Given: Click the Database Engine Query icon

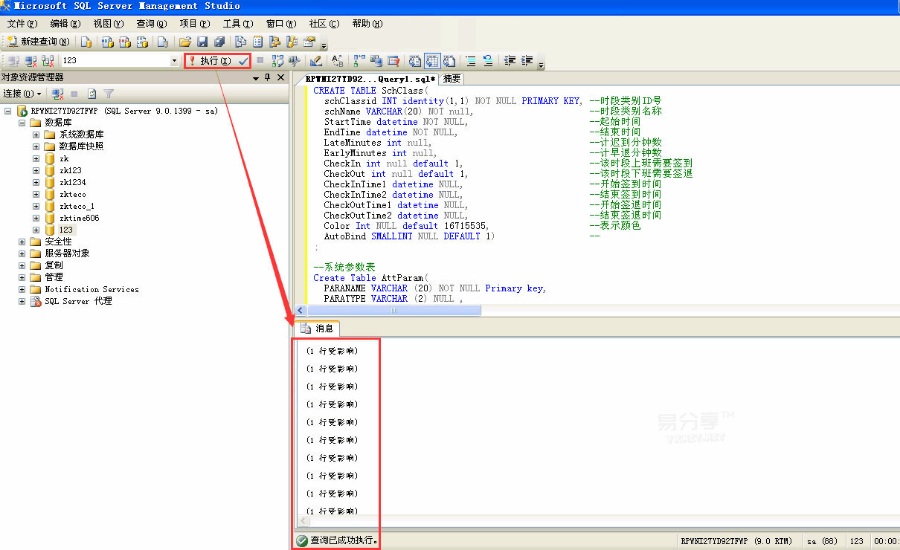Looking at the screenshot, I should pyautogui.click(x=86, y=41).
